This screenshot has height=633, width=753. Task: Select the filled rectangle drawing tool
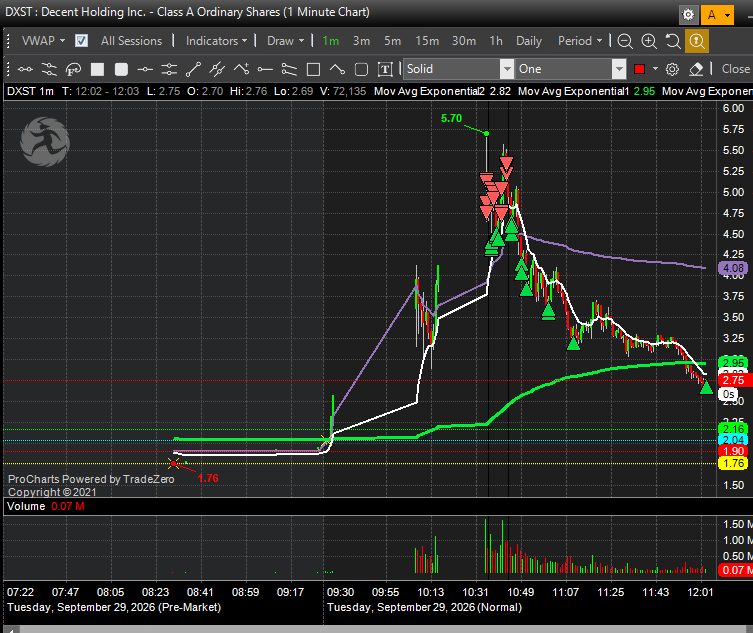click(97, 70)
